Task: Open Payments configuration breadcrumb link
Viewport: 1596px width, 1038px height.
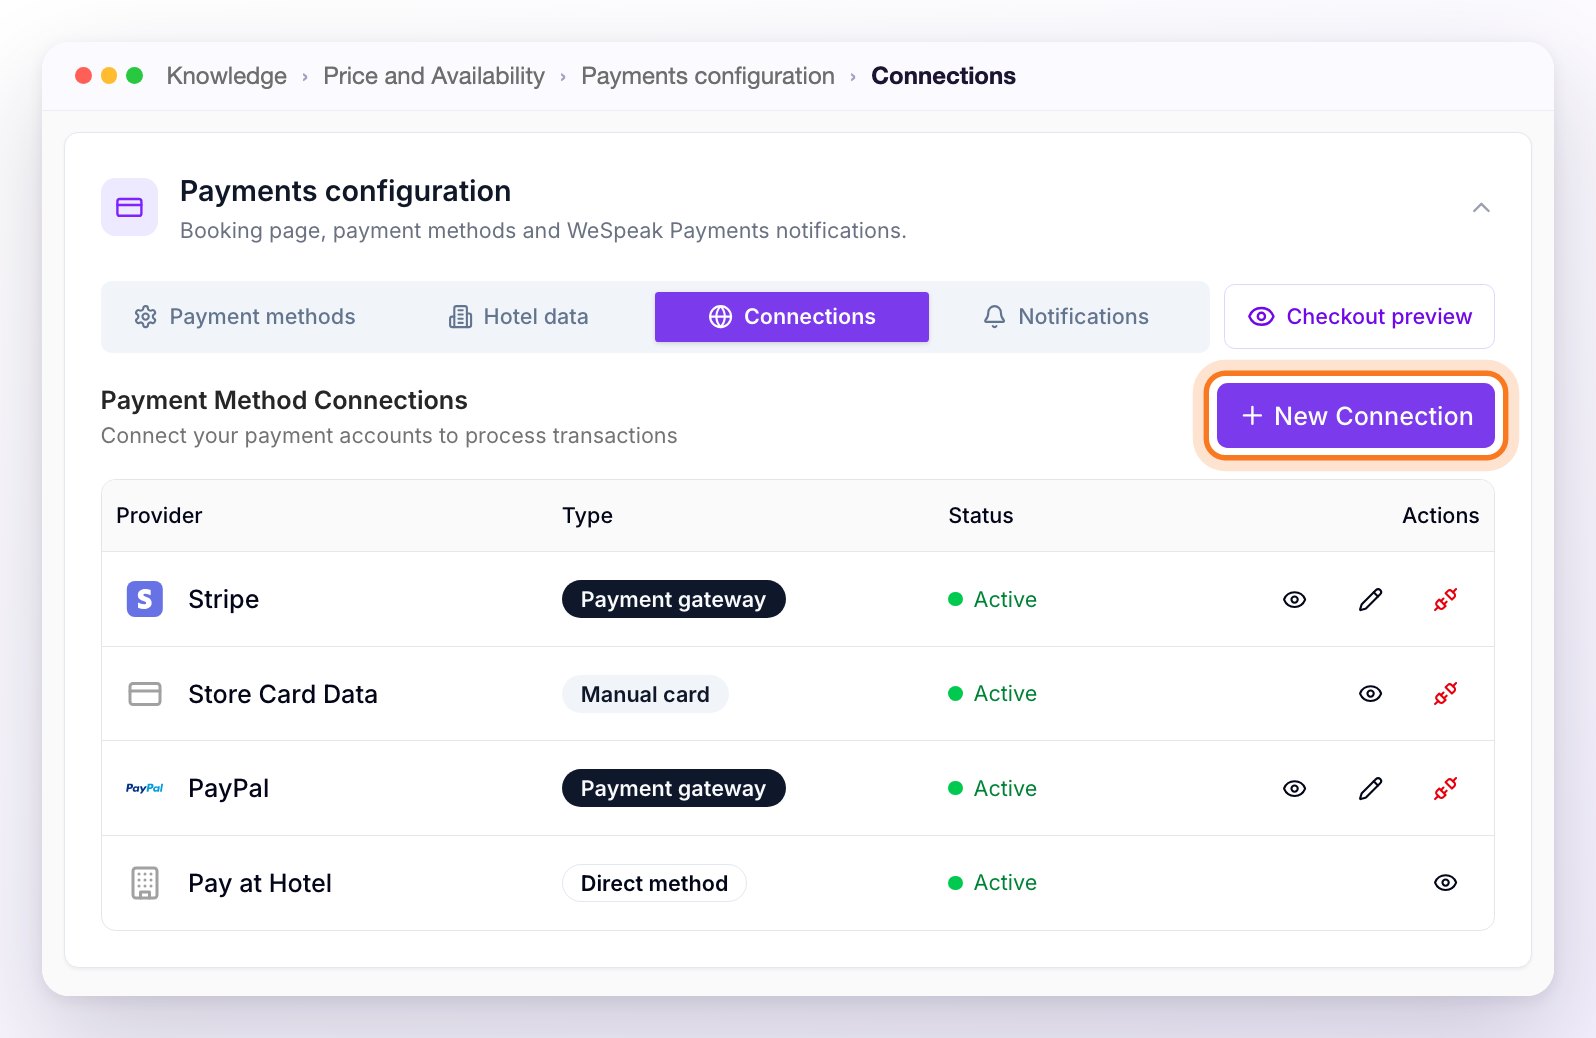Action: pyautogui.click(x=708, y=76)
